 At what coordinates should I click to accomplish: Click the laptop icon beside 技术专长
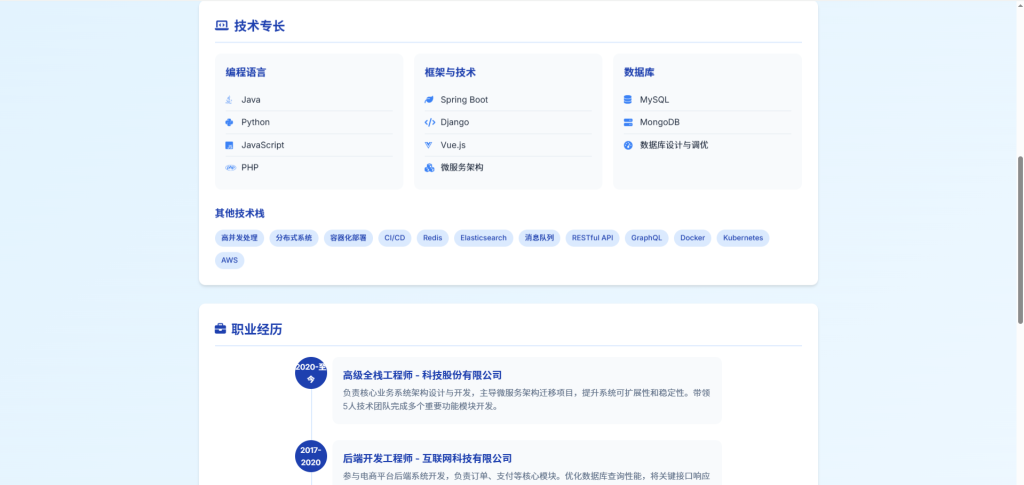click(x=221, y=26)
